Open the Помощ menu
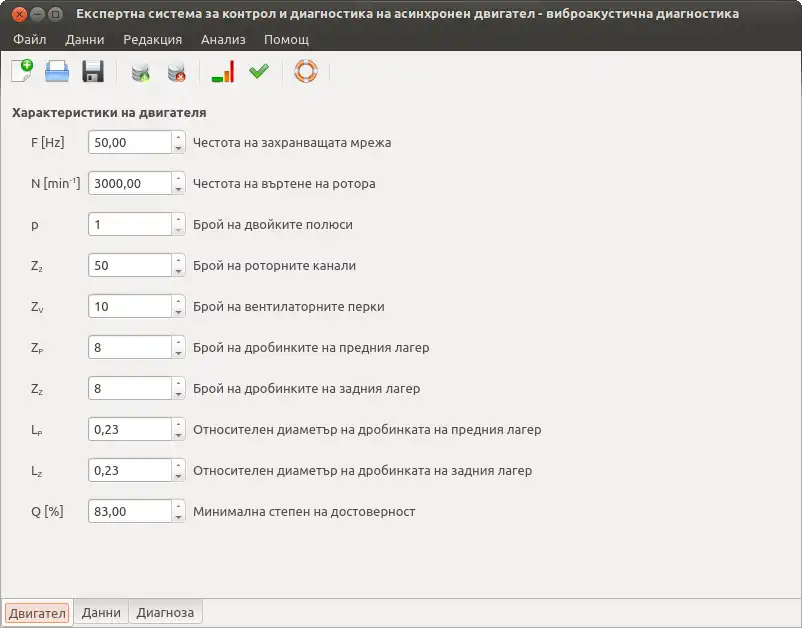This screenshot has height=628, width=802. click(x=286, y=39)
